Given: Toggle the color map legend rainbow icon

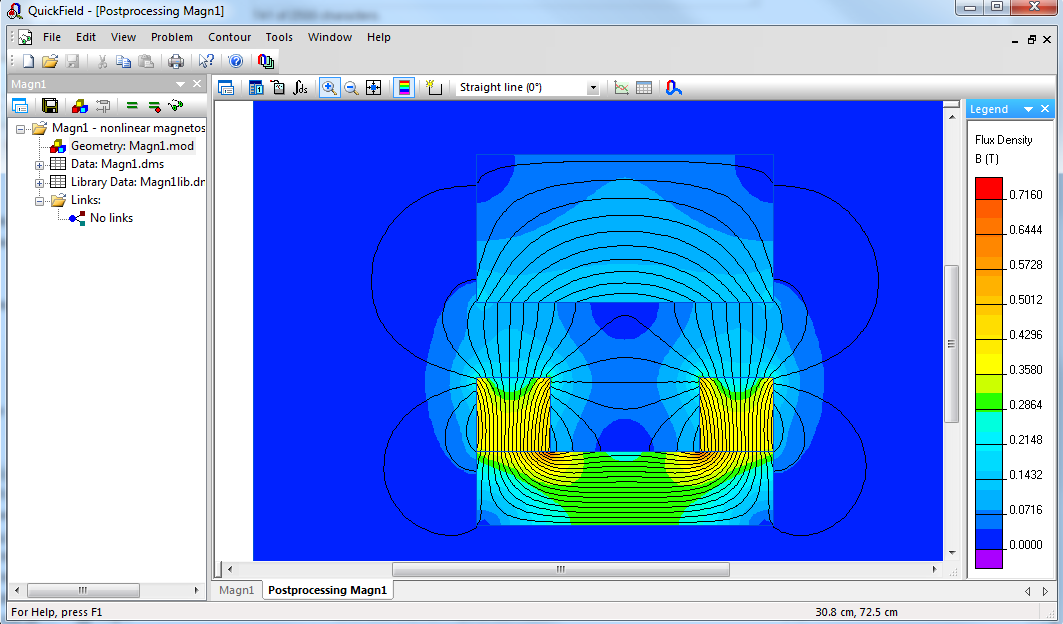Looking at the screenshot, I should coord(404,87).
